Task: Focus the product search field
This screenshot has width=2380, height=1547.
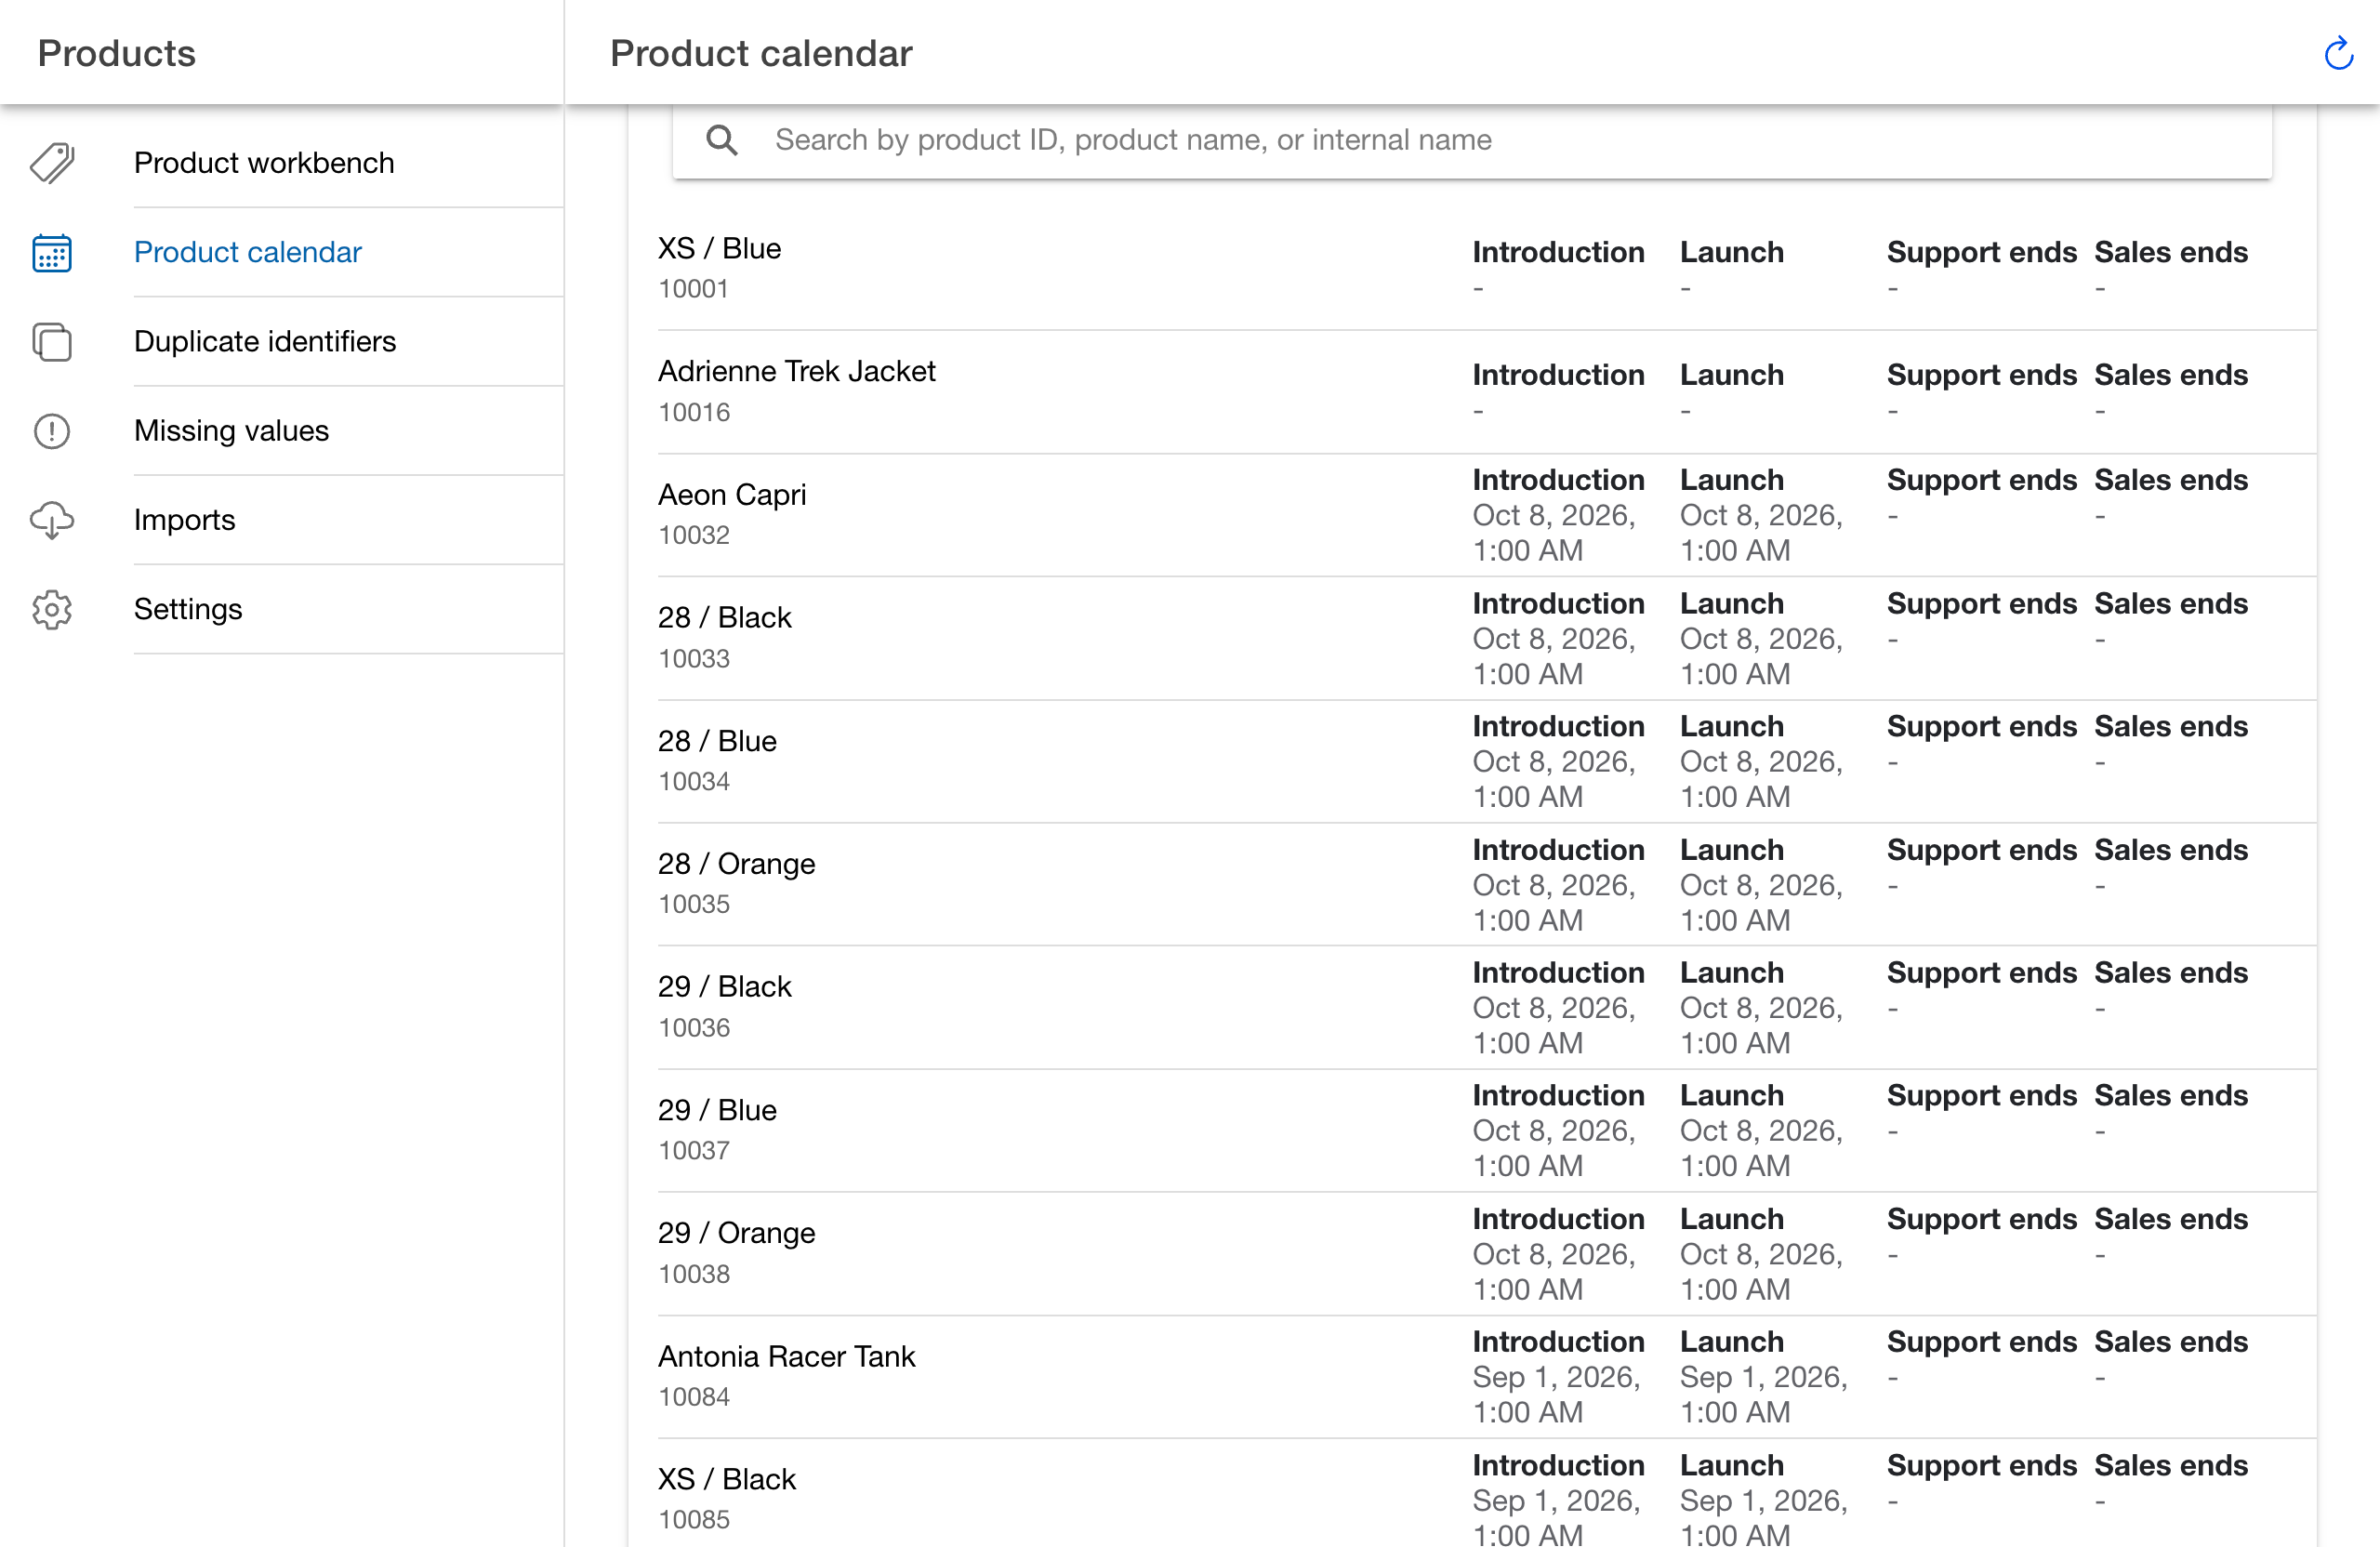Action: coord(1472,140)
